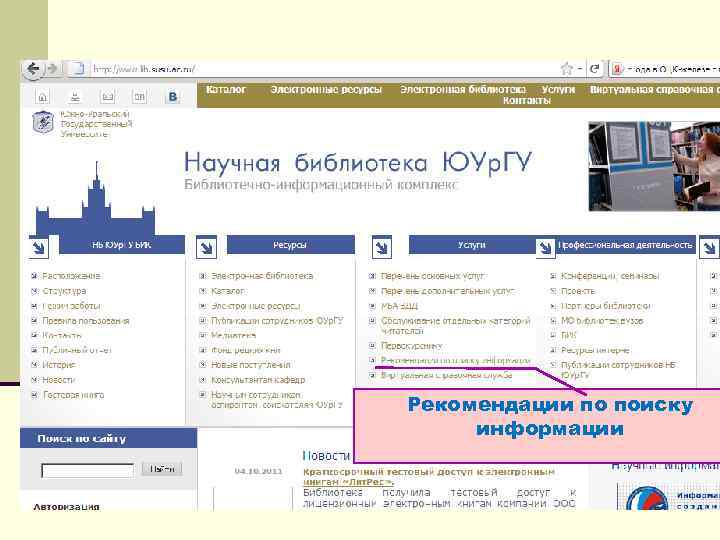Open the dropdown arrow next to the bookmark star
The image size is (720, 540).
point(580,69)
